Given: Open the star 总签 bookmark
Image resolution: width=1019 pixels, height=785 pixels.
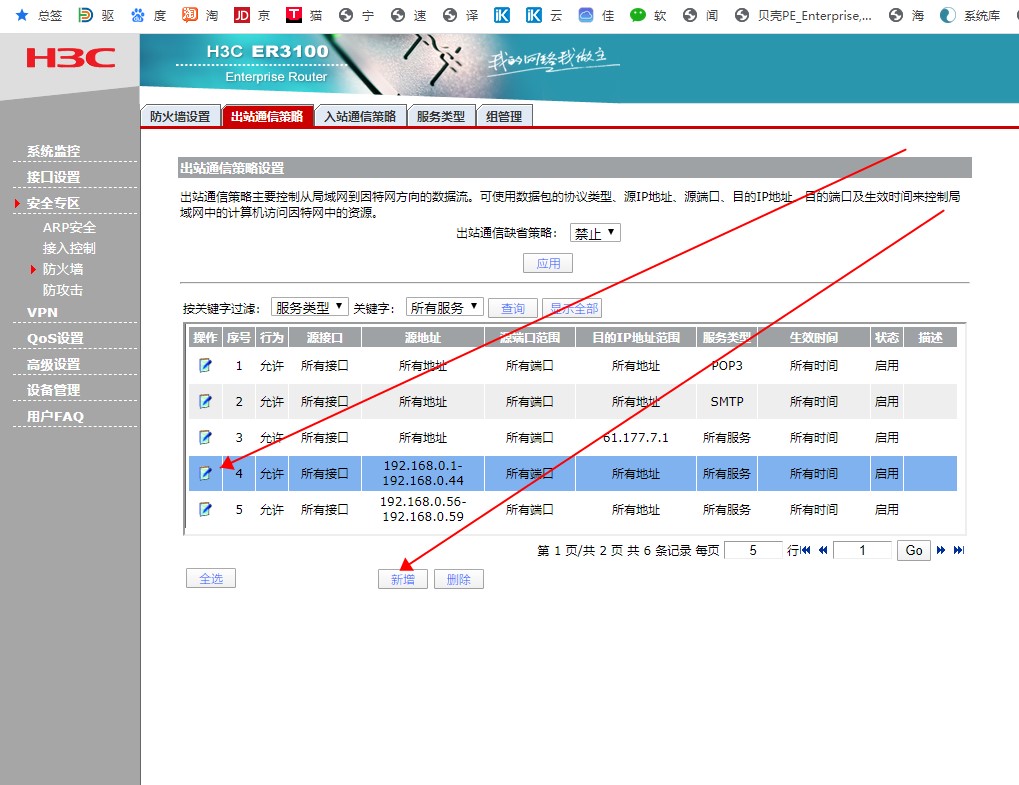Looking at the screenshot, I should 38,15.
